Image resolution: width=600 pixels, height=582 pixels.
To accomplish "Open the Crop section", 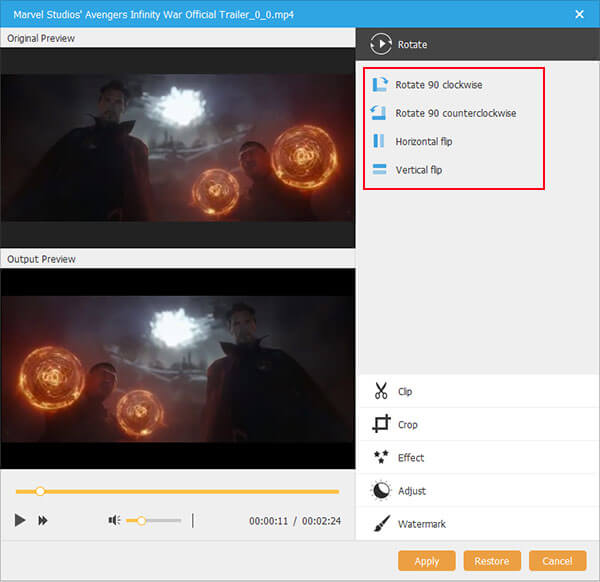I will (x=478, y=424).
